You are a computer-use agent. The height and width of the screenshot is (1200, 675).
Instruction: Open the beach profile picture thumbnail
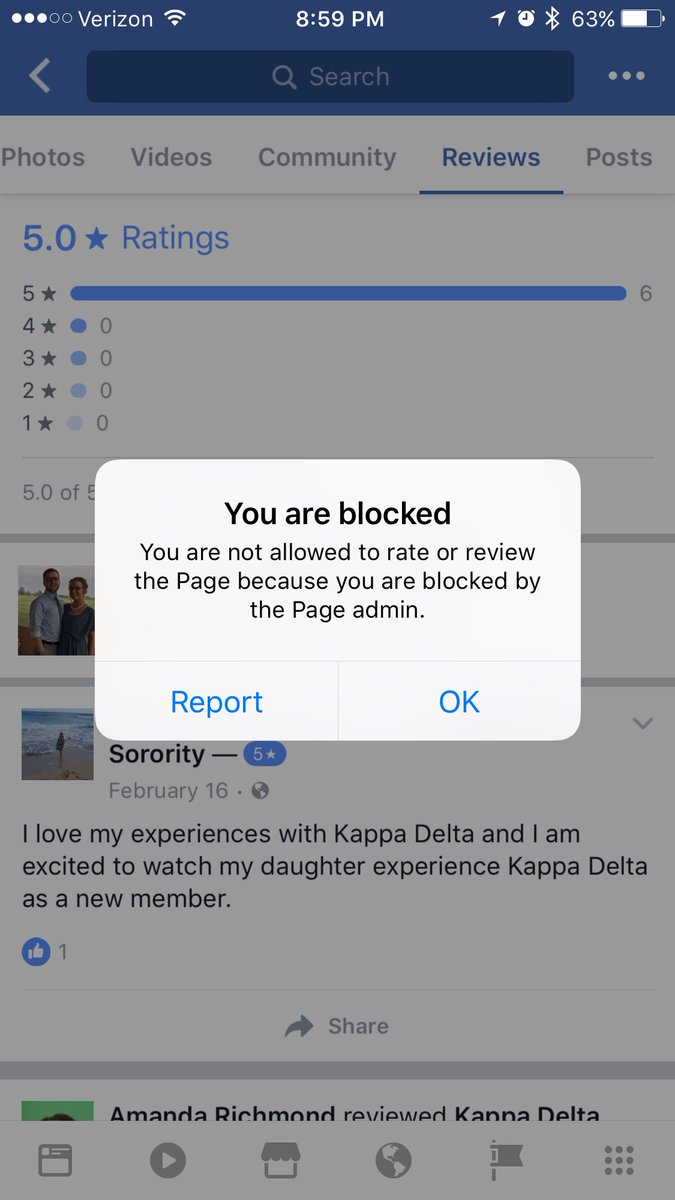click(57, 743)
